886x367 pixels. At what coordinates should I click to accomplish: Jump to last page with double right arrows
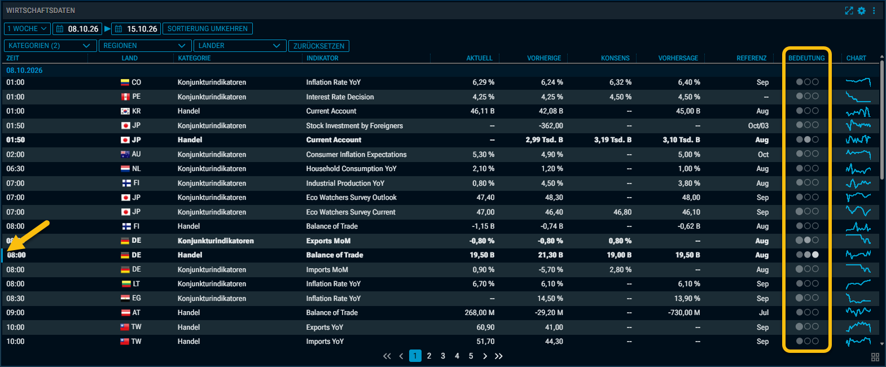click(x=499, y=356)
